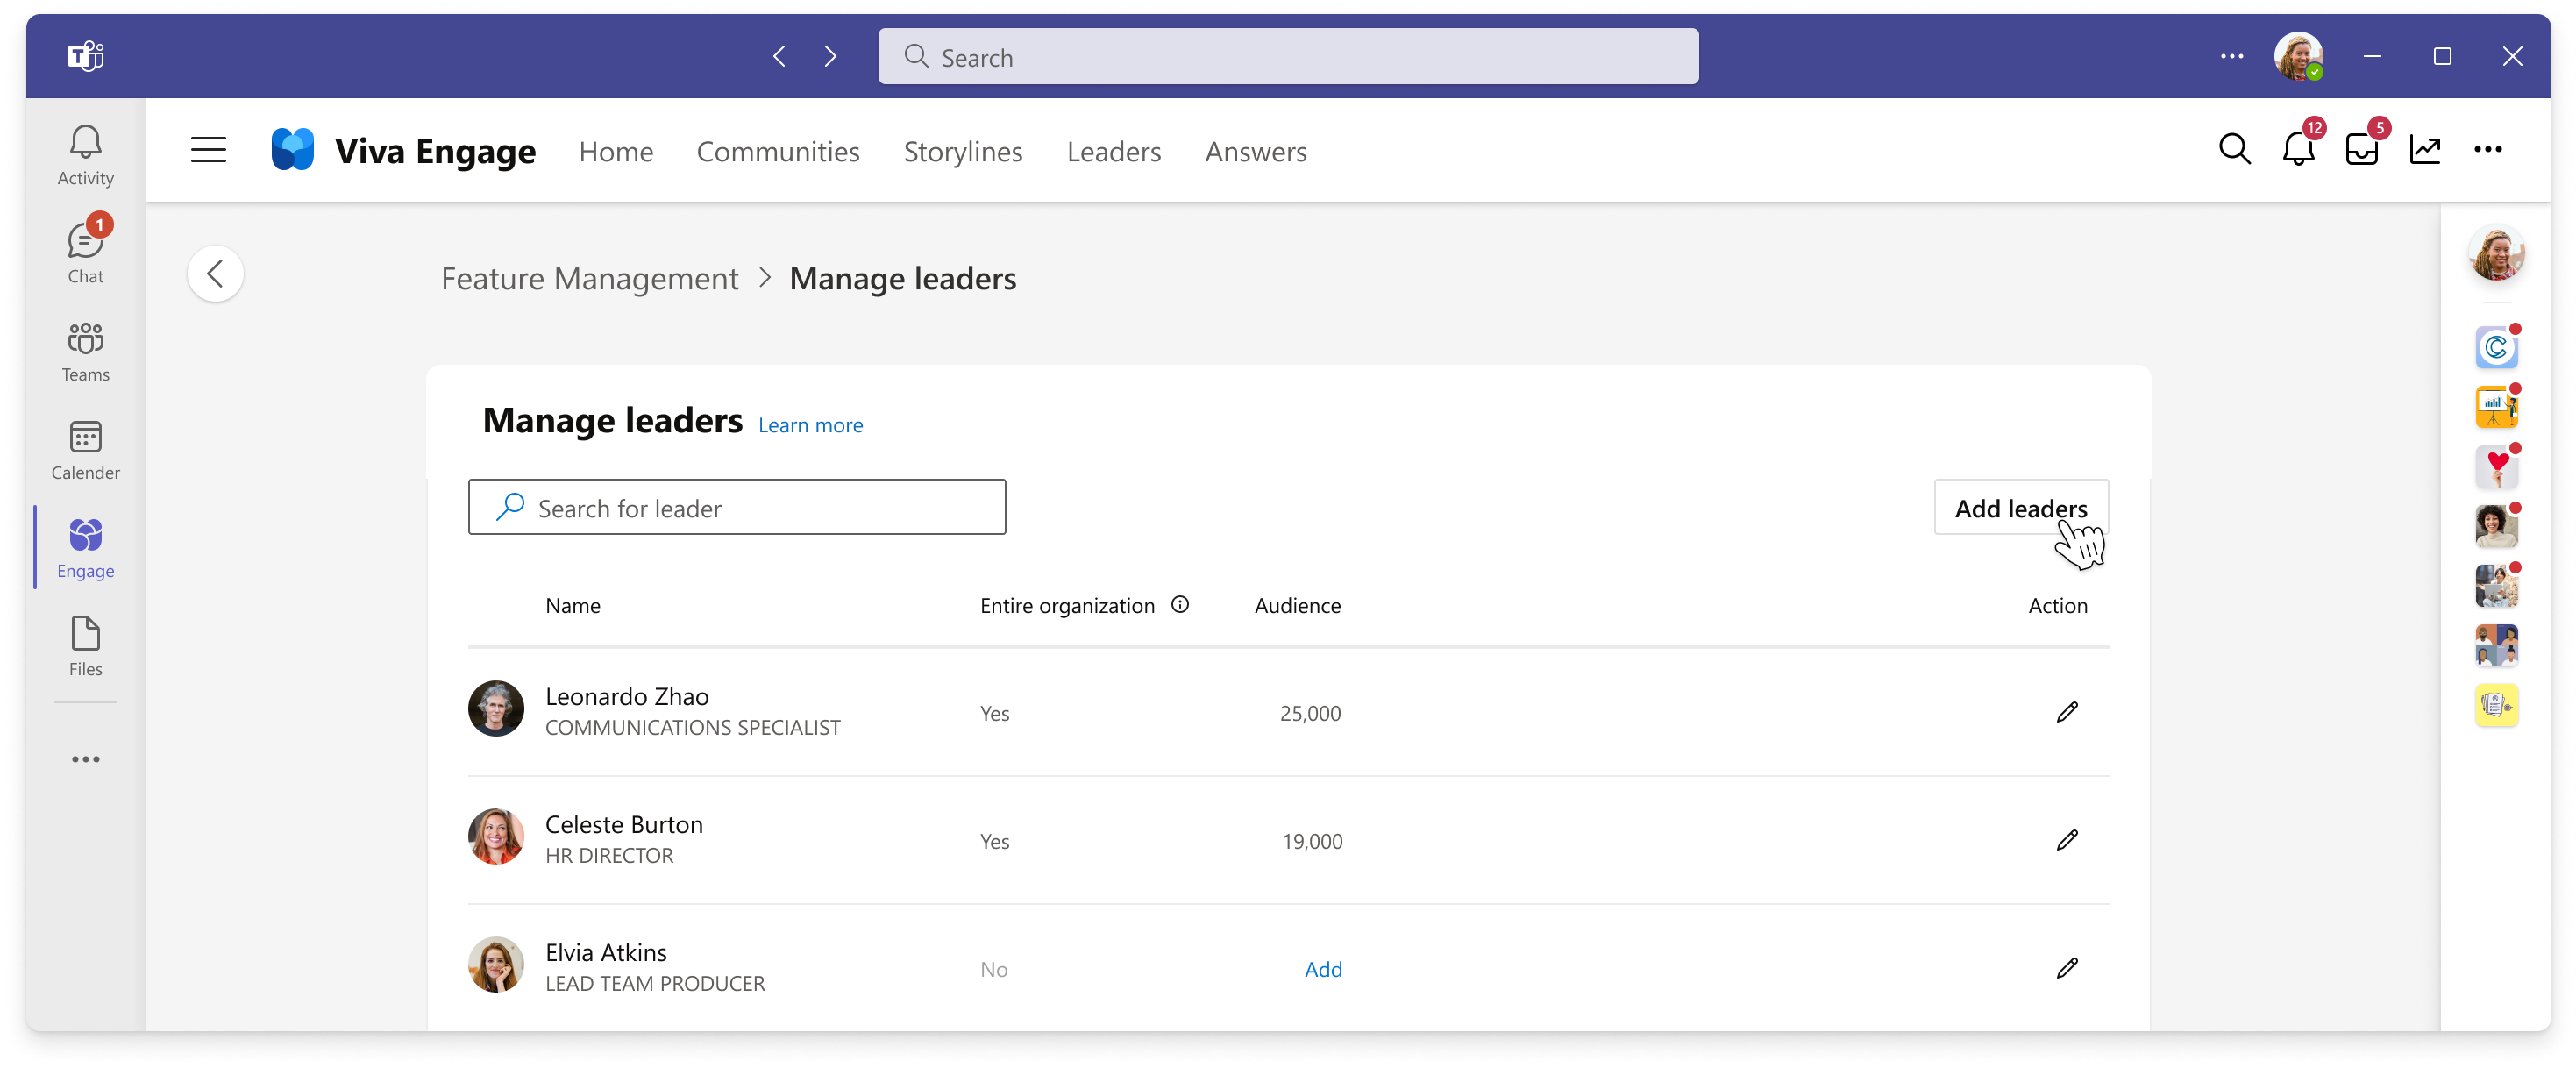2576x1068 pixels.
Task: Go forward with the title bar arrow
Action: 830,56
